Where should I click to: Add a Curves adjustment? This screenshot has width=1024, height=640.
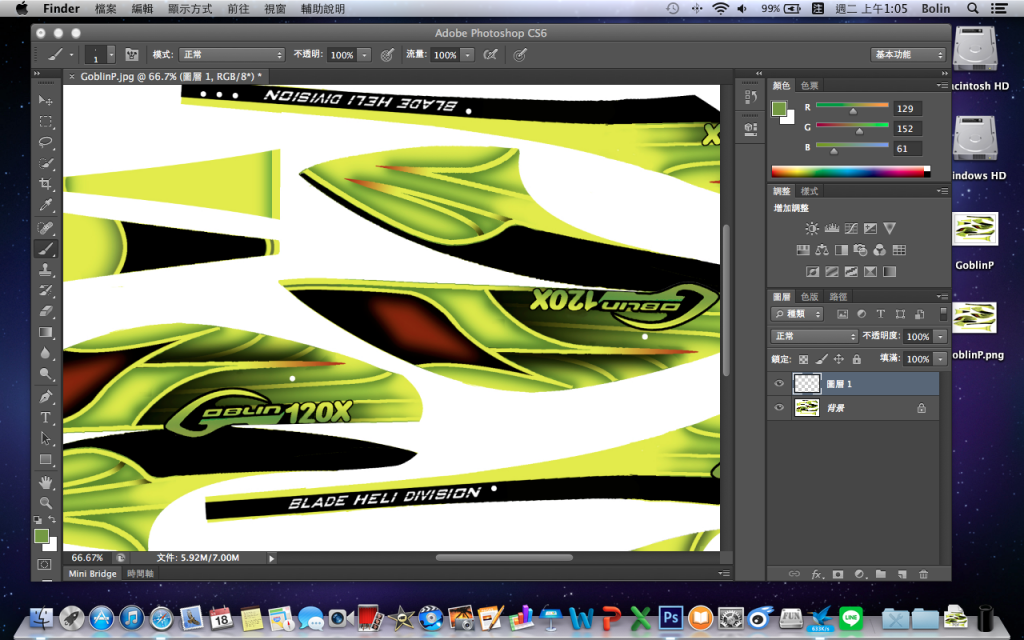pyautogui.click(x=851, y=228)
